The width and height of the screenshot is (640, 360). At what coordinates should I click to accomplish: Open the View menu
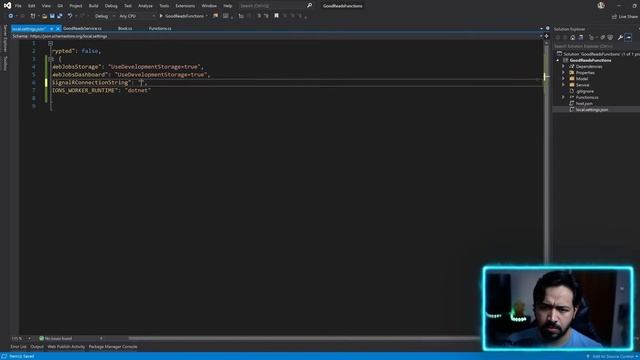point(46,6)
